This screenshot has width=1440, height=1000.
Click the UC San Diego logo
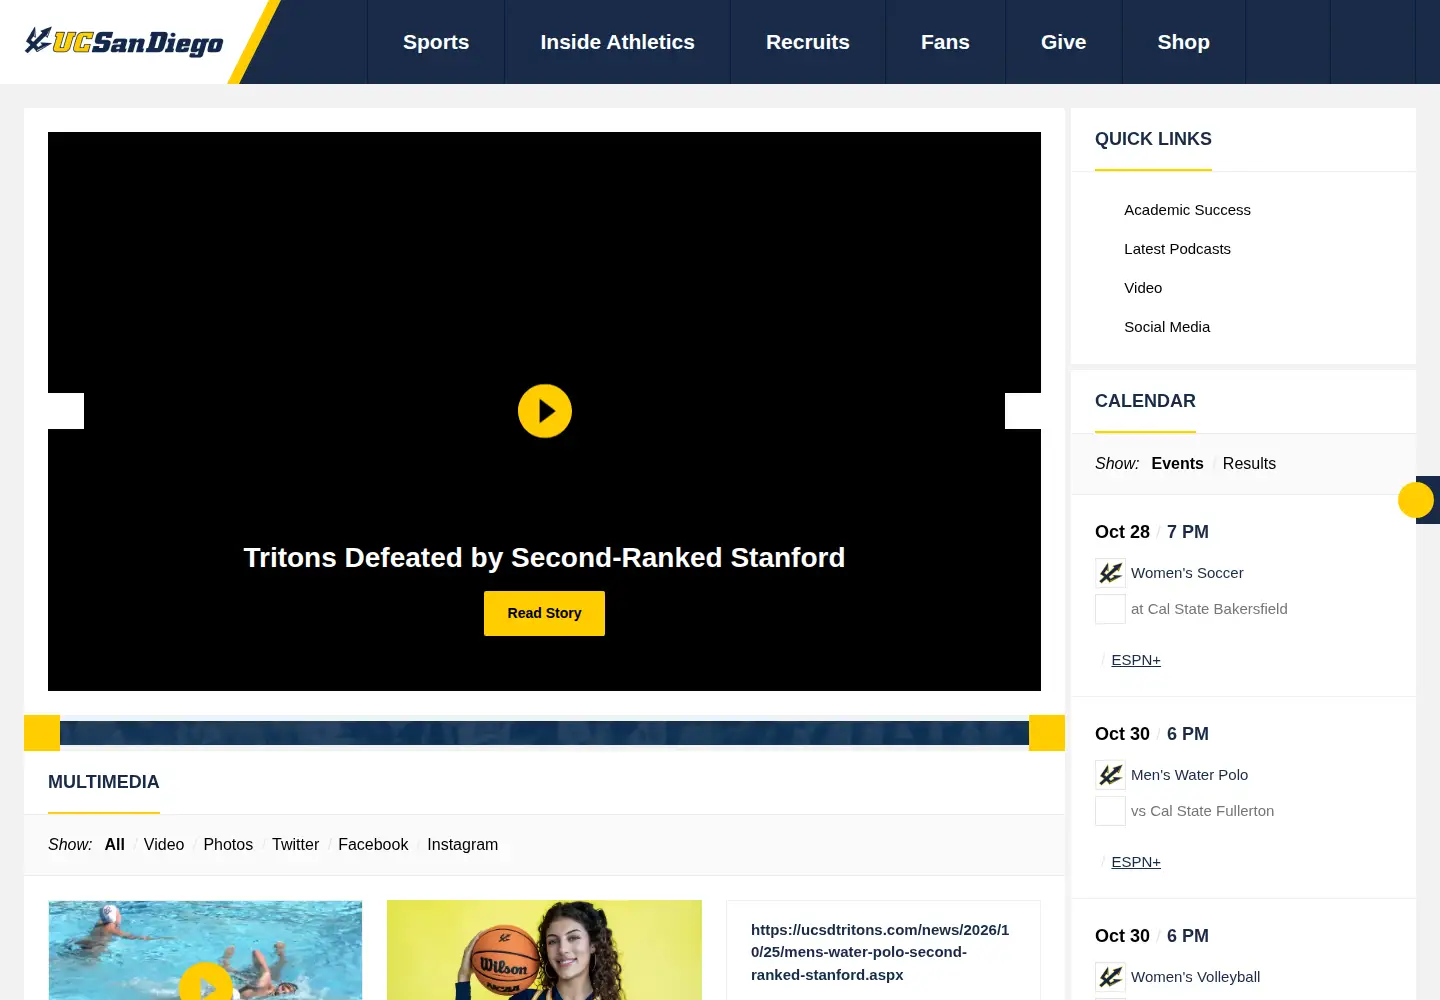(124, 42)
